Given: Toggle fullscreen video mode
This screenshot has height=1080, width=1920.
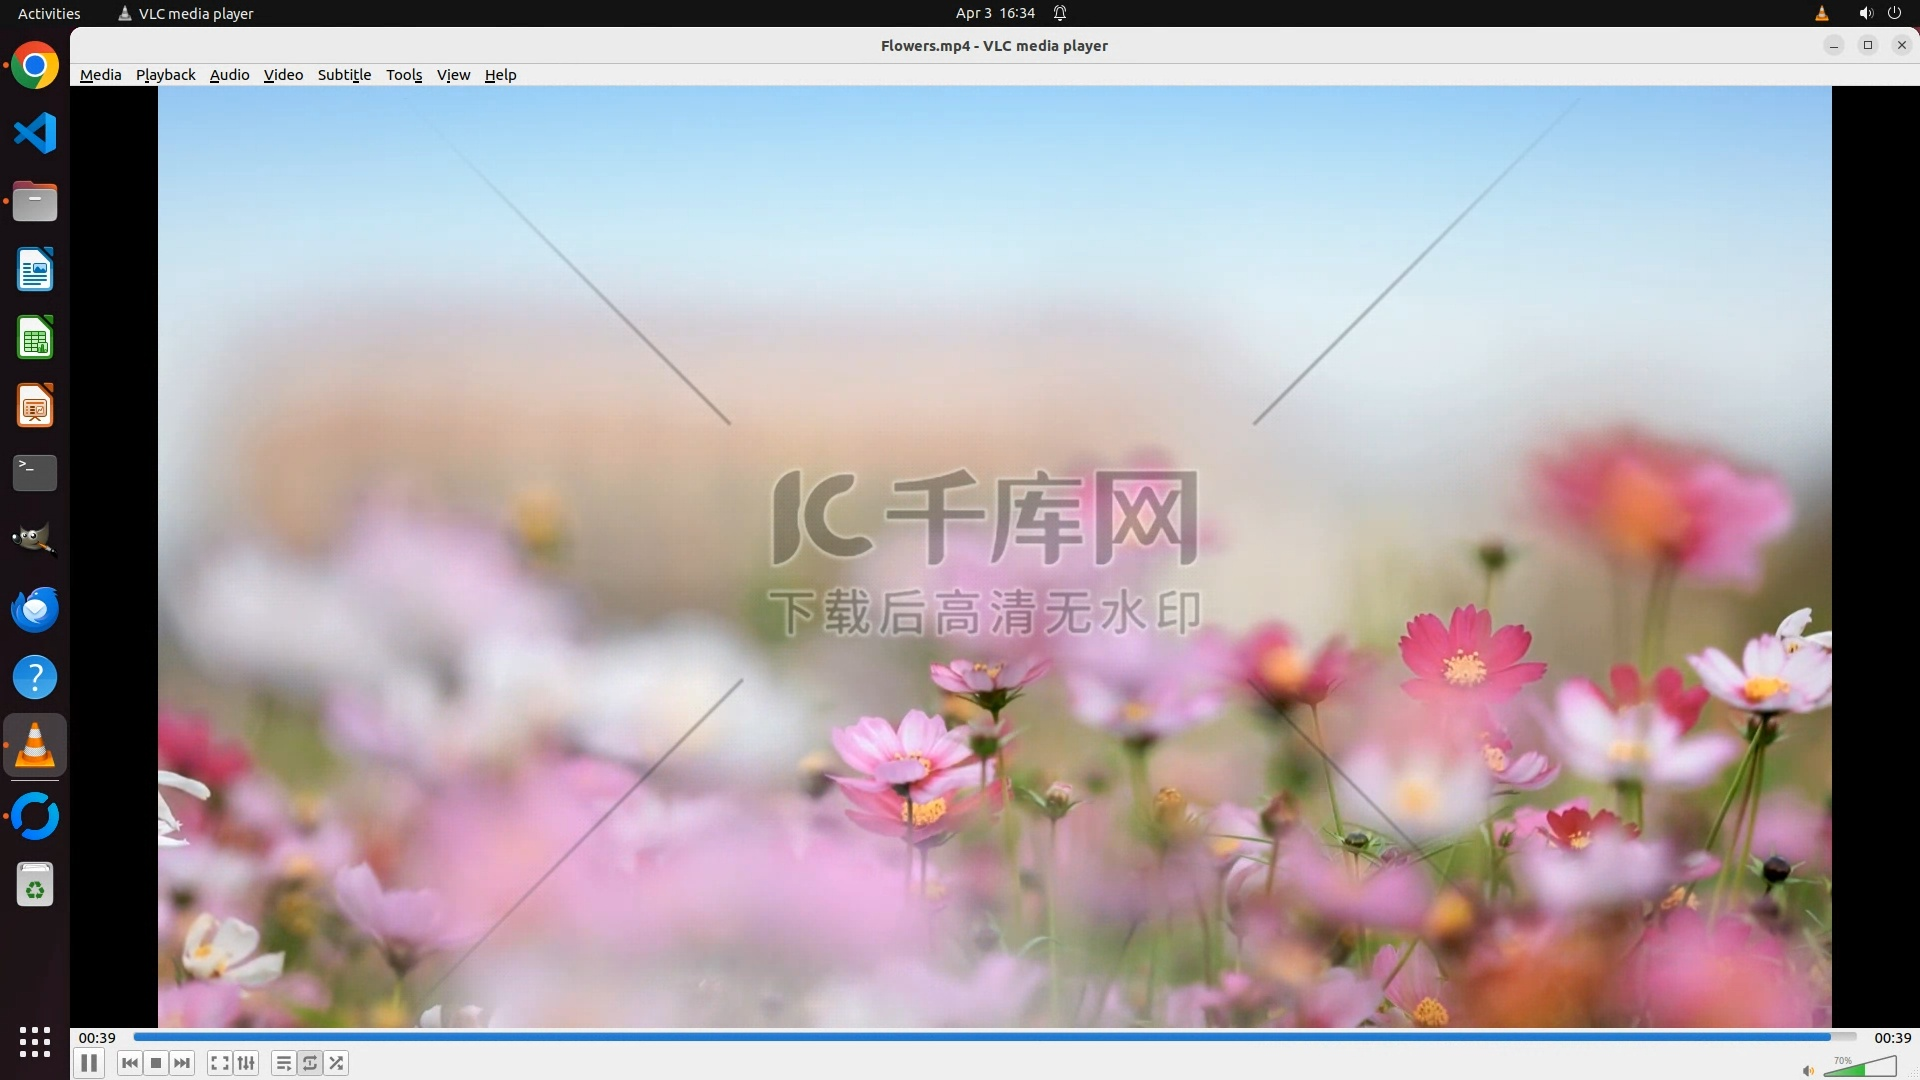Looking at the screenshot, I should [x=220, y=1063].
